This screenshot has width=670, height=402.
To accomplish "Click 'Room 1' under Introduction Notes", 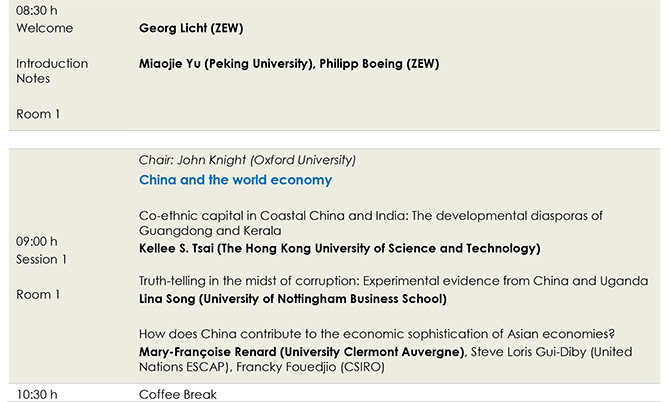I will tap(38, 114).
